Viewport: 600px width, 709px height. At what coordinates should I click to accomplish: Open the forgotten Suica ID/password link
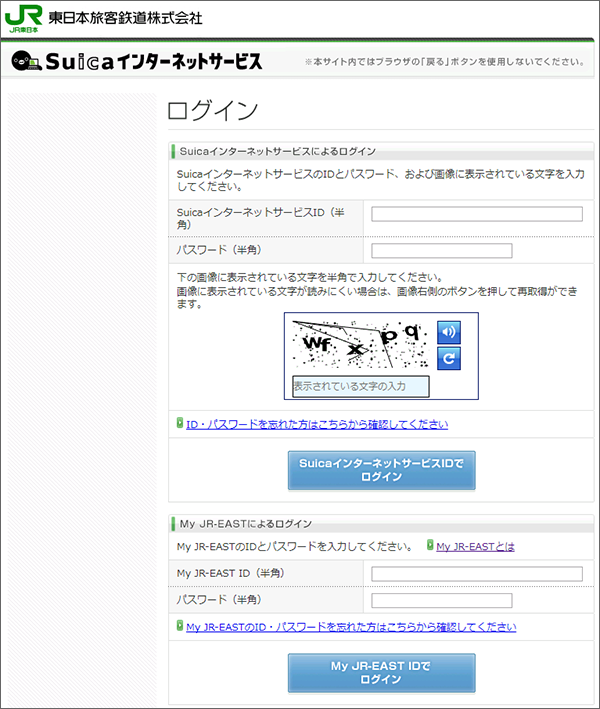pyautogui.click(x=317, y=424)
